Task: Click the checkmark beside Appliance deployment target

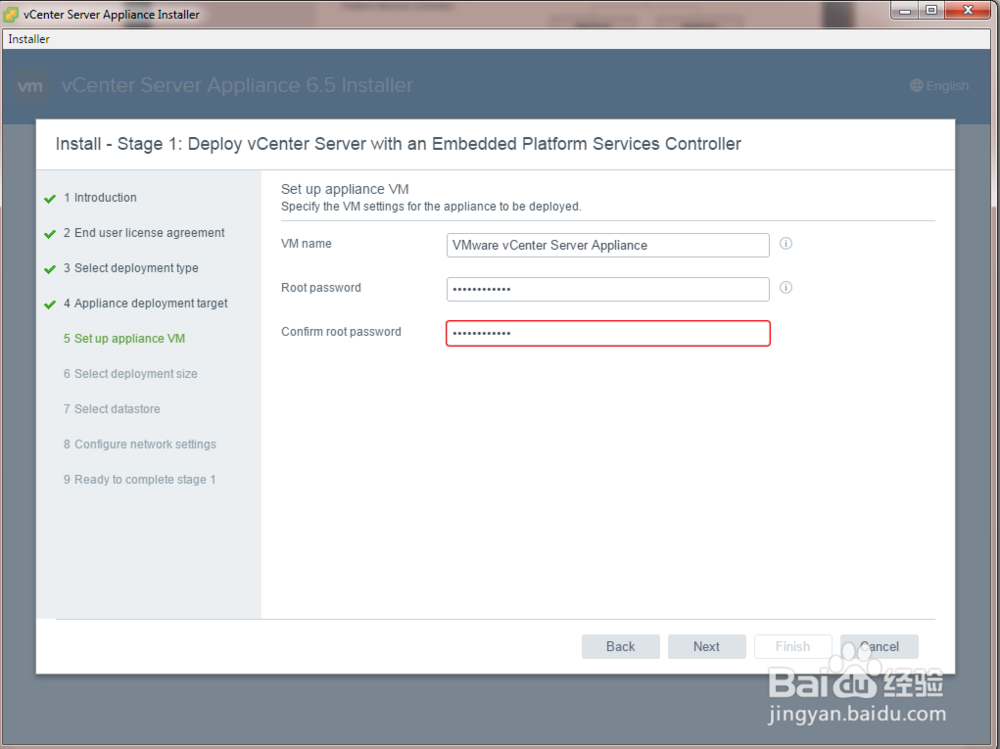Action: click(50, 304)
